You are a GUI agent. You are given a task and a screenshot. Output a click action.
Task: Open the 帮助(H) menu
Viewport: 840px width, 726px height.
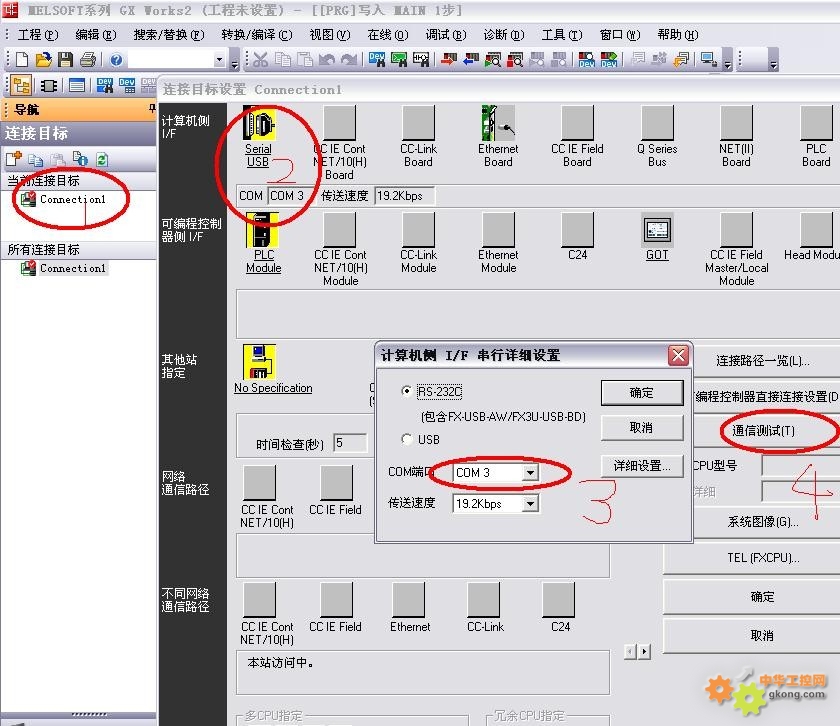(678, 35)
